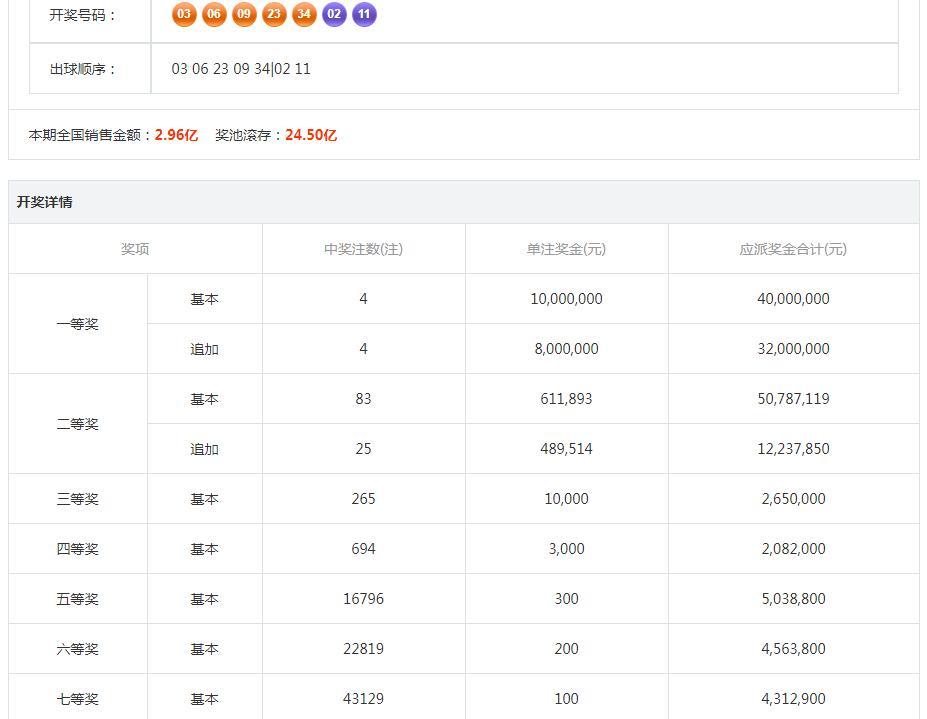Click the 单注奖金(元) column header
This screenshot has width=927, height=719.
click(566, 249)
